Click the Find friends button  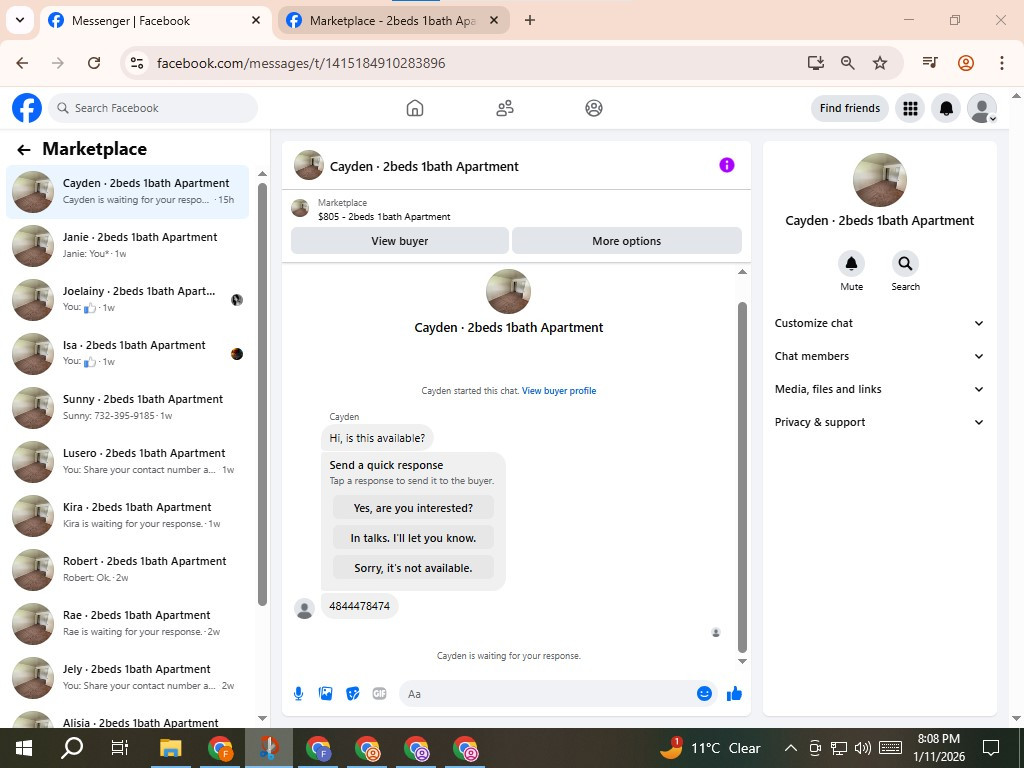pyautogui.click(x=850, y=108)
